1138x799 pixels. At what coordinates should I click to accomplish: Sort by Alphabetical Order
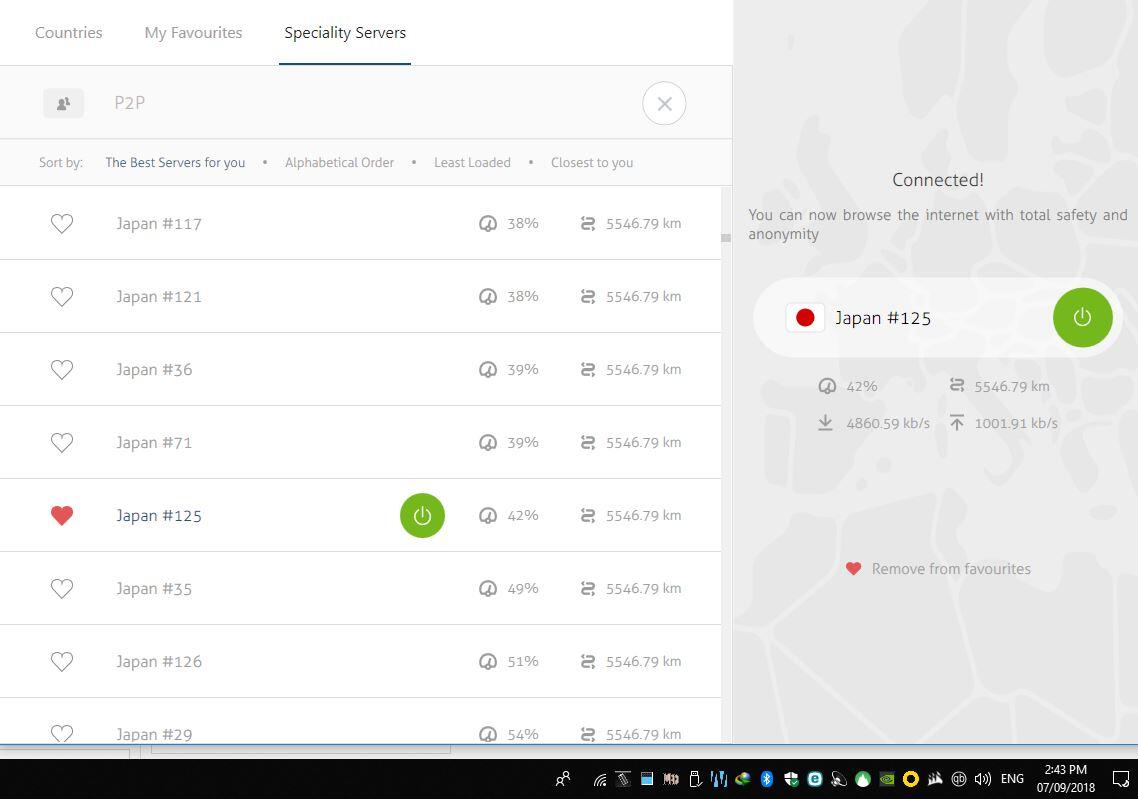339,162
